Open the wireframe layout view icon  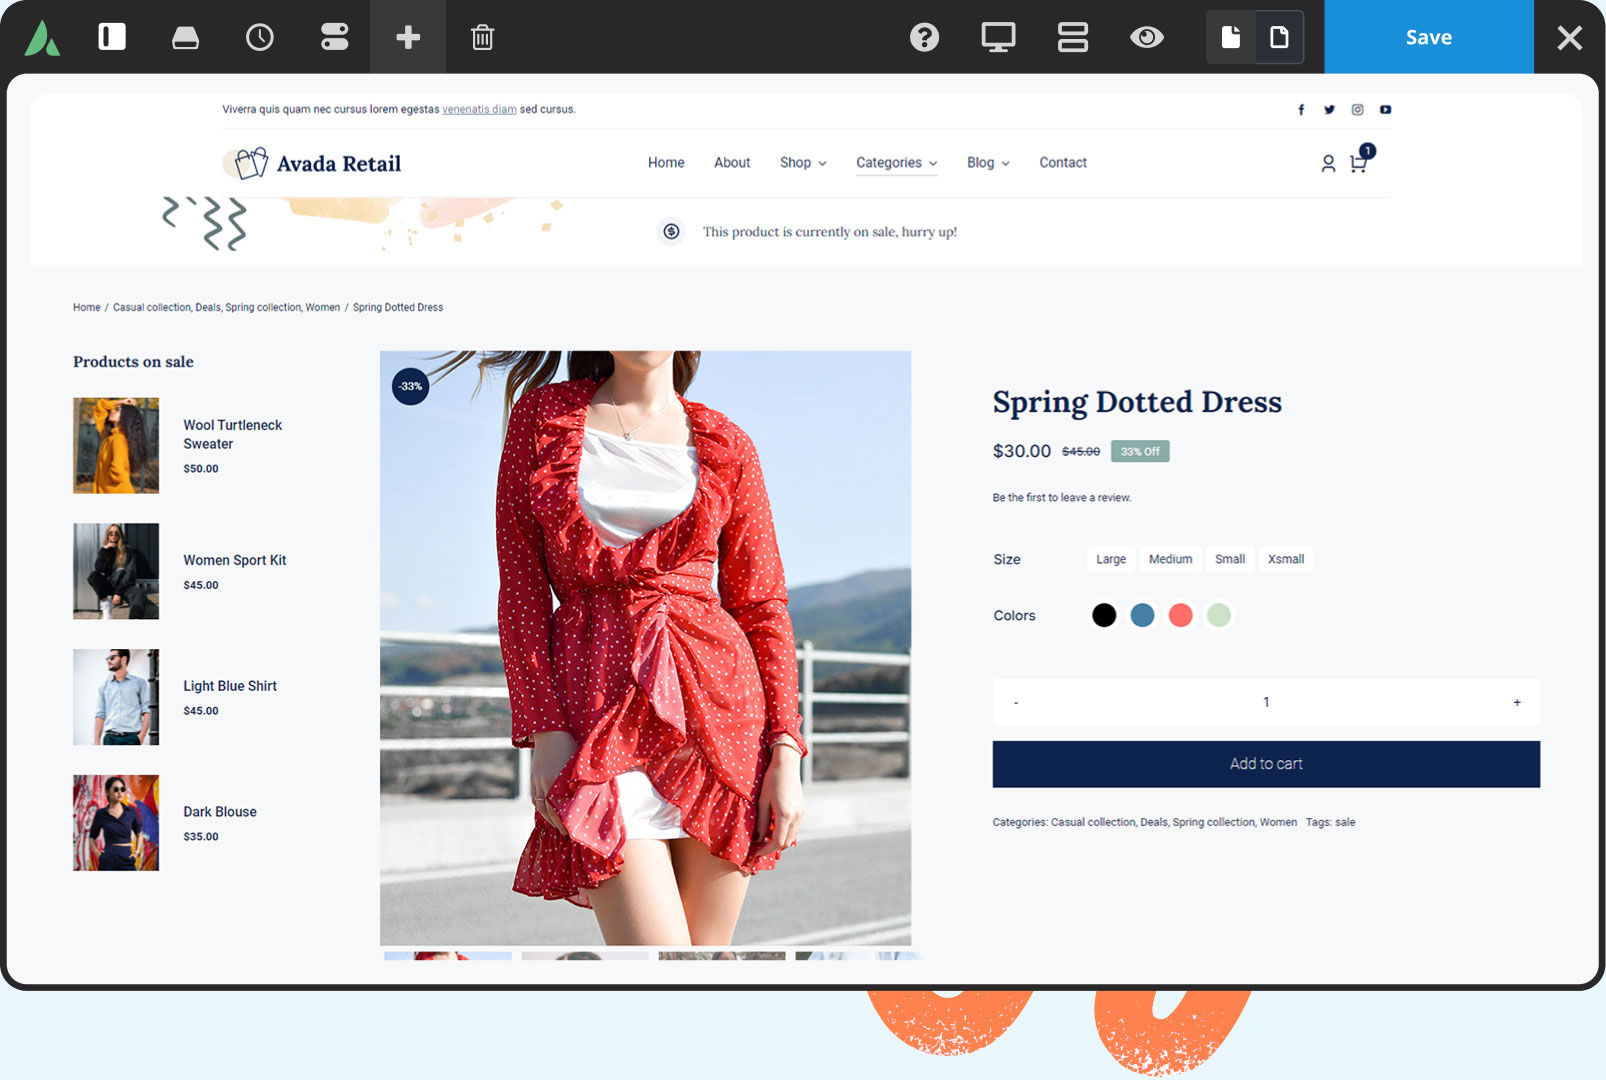pos(1072,37)
